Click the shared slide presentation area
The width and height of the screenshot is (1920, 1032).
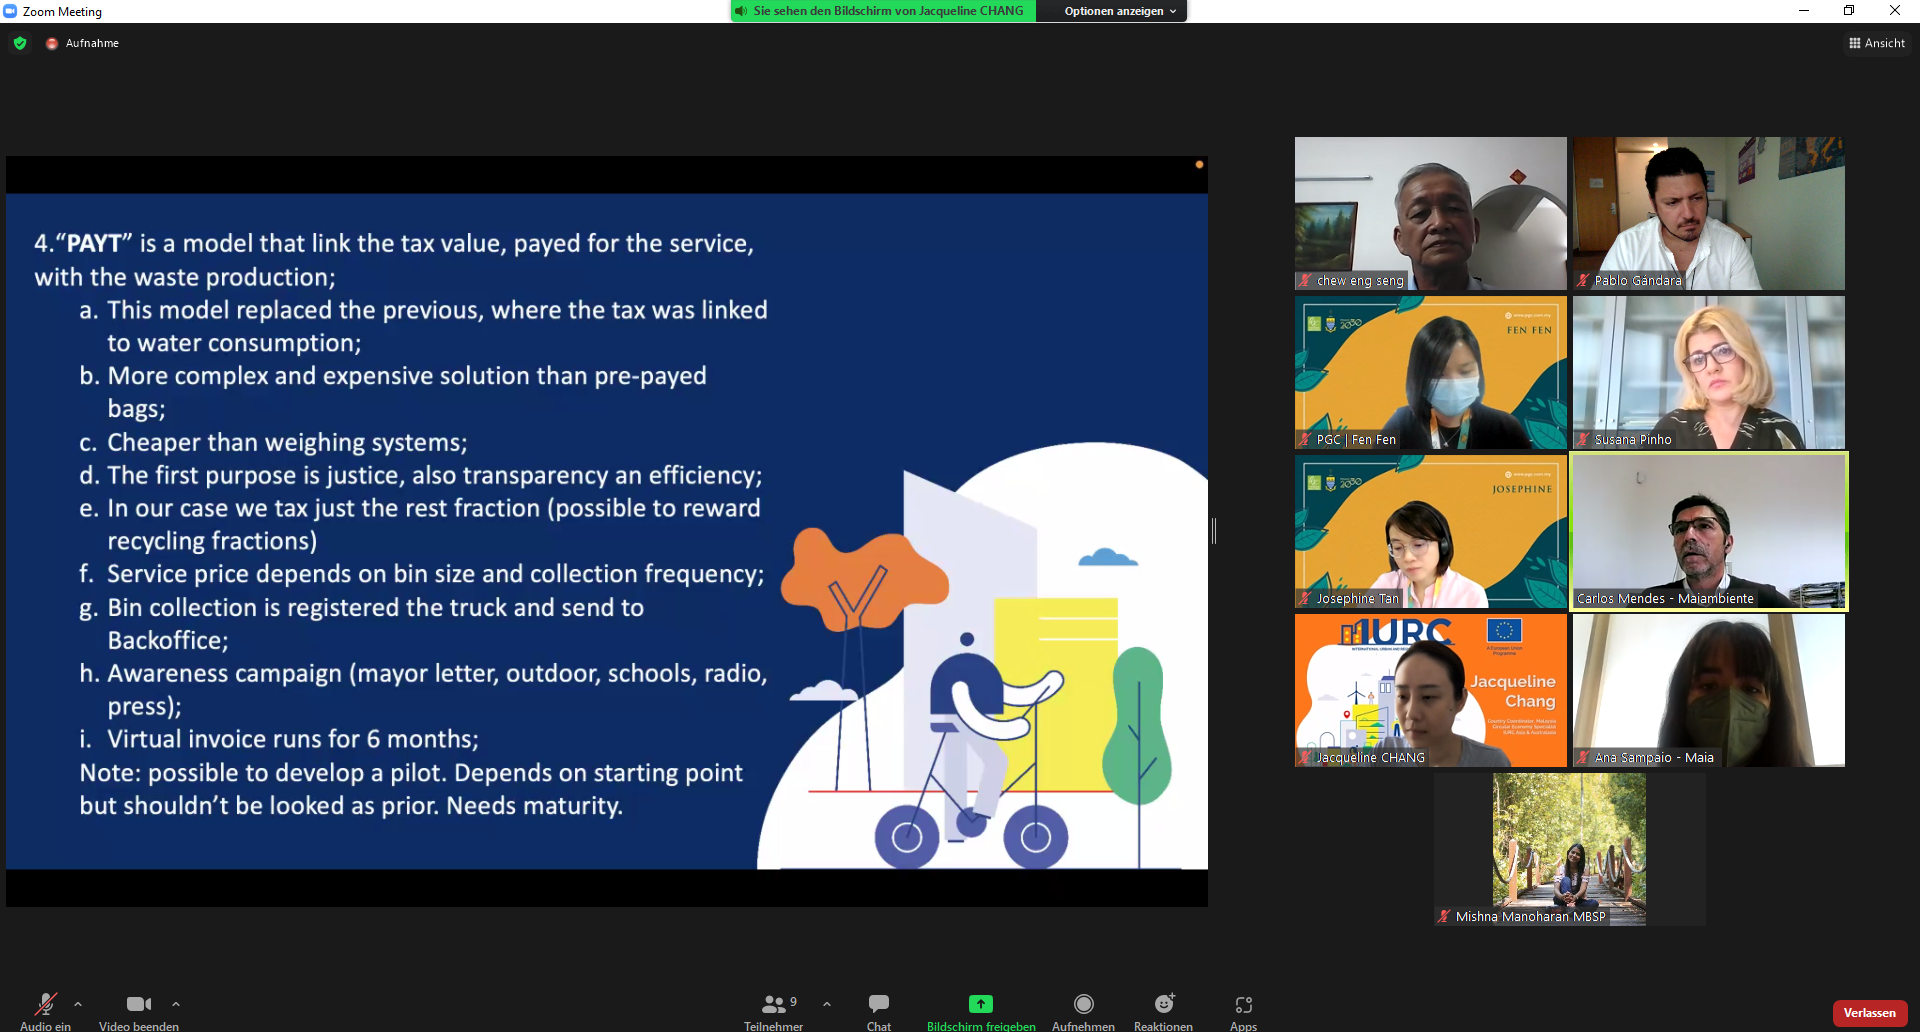pyautogui.click(x=607, y=531)
